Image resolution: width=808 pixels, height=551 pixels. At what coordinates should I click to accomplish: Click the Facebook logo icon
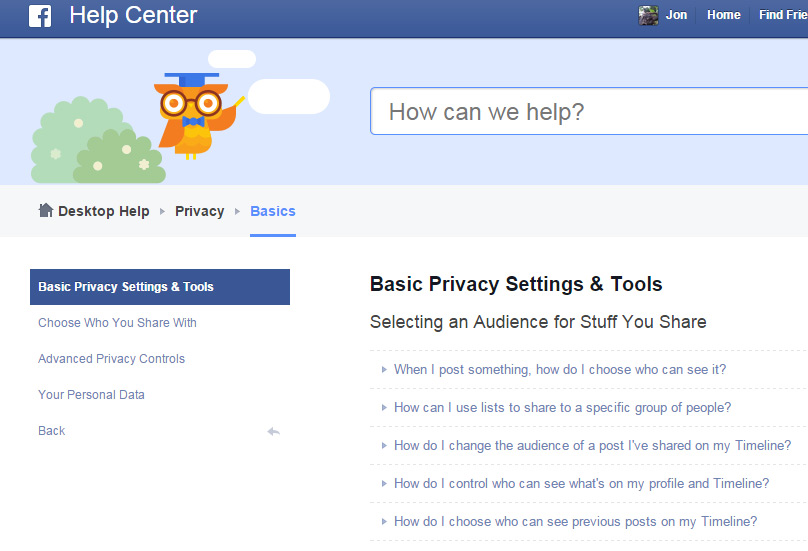tap(40, 16)
